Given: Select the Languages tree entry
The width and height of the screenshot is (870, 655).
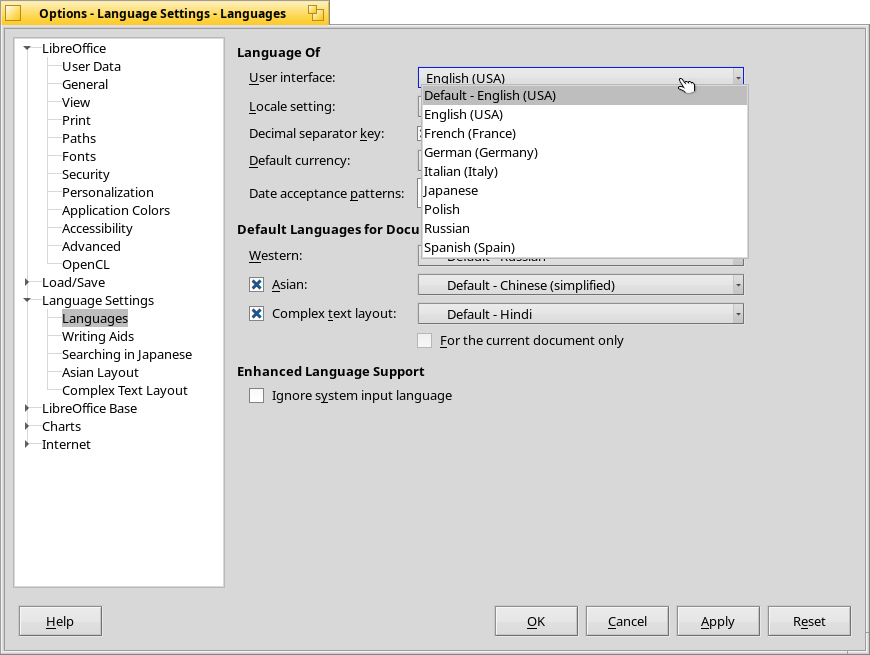Looking at the screenshot, I should coord(95,318).
